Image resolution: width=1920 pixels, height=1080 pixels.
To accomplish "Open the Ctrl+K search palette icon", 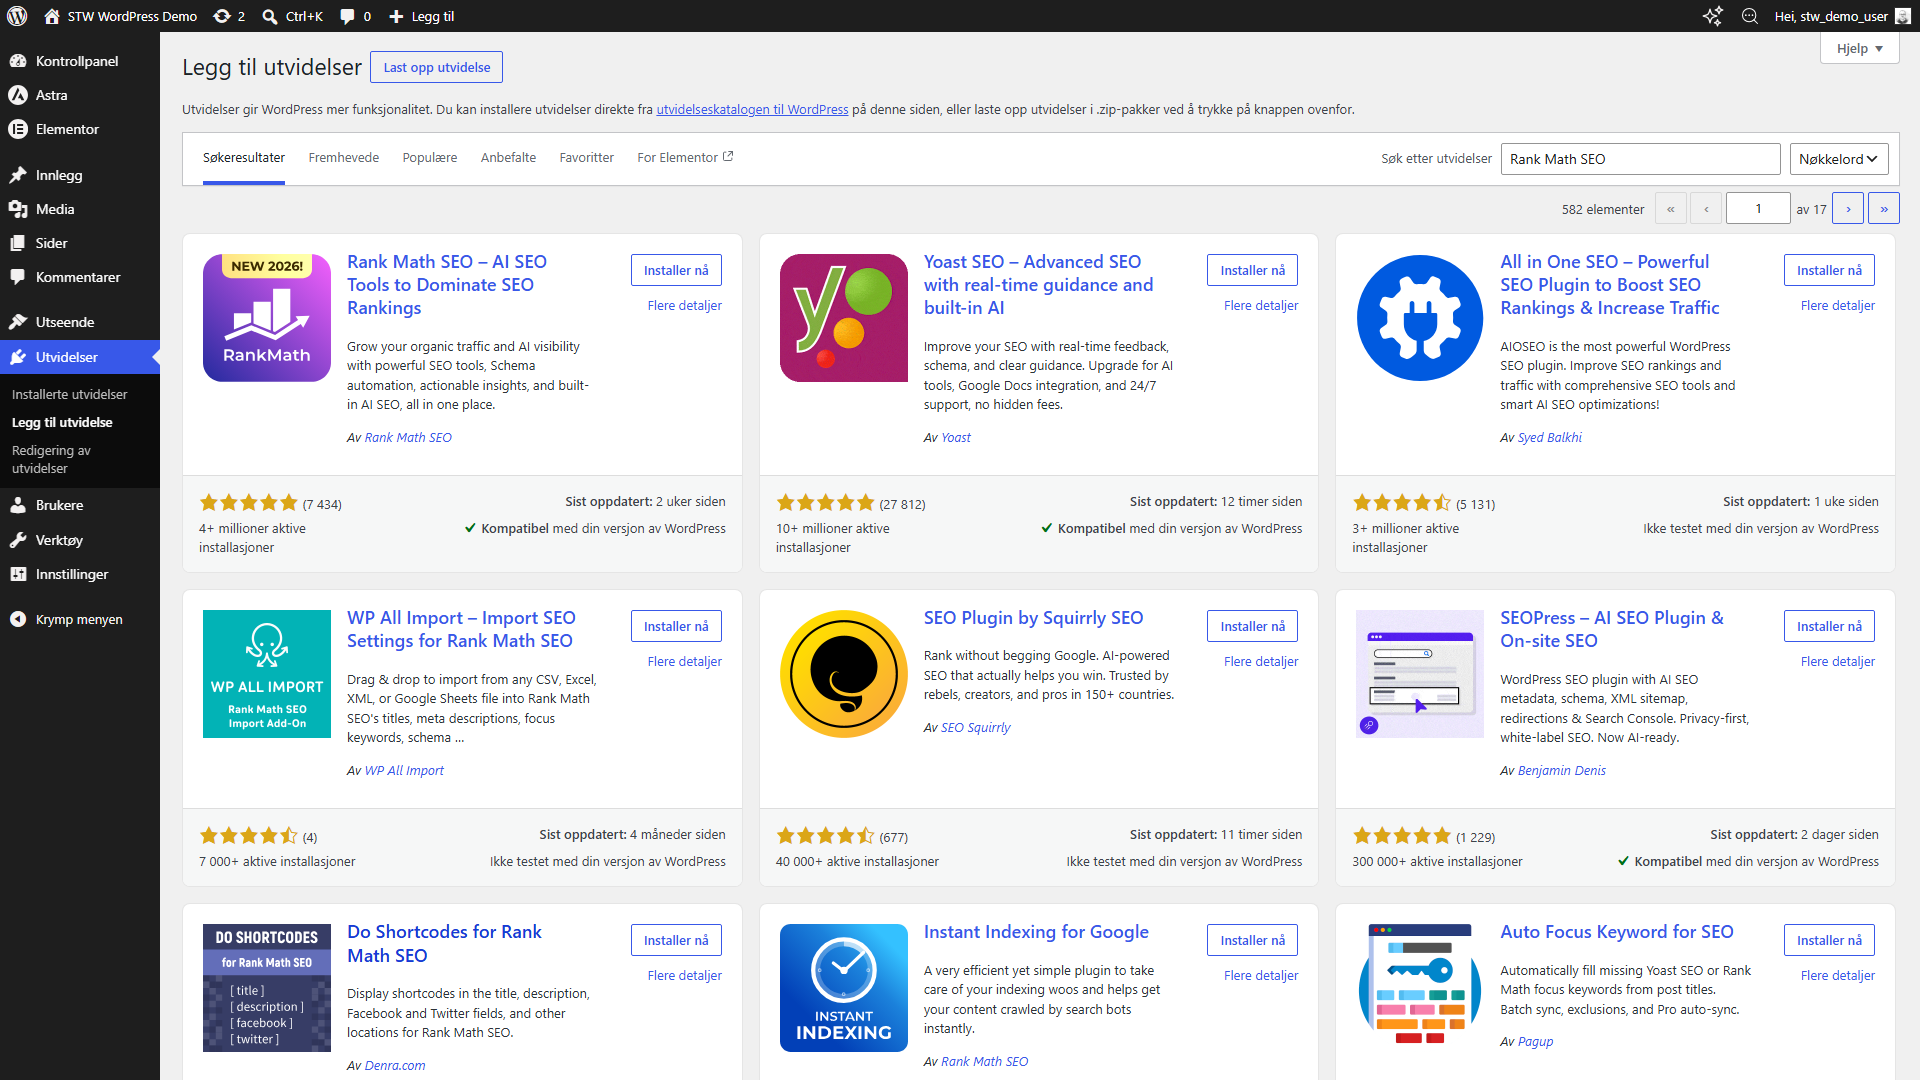I will pos(270,16).
